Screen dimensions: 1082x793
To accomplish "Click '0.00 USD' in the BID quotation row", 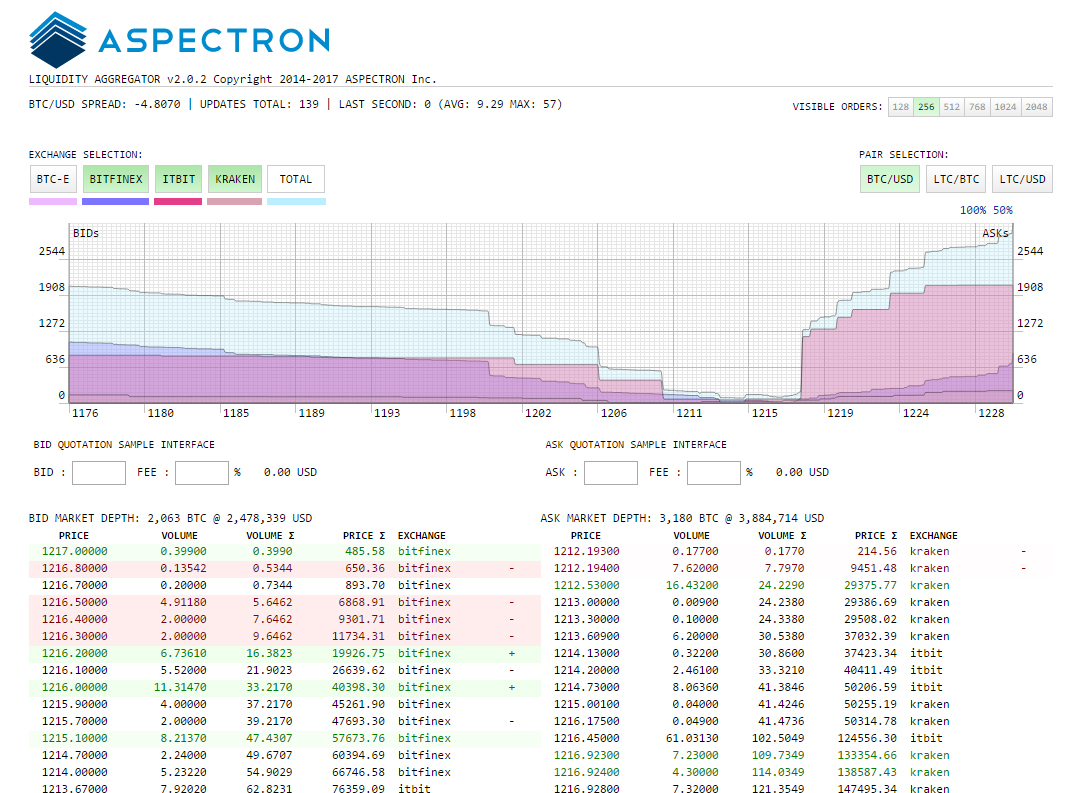I will coord(291,473).
